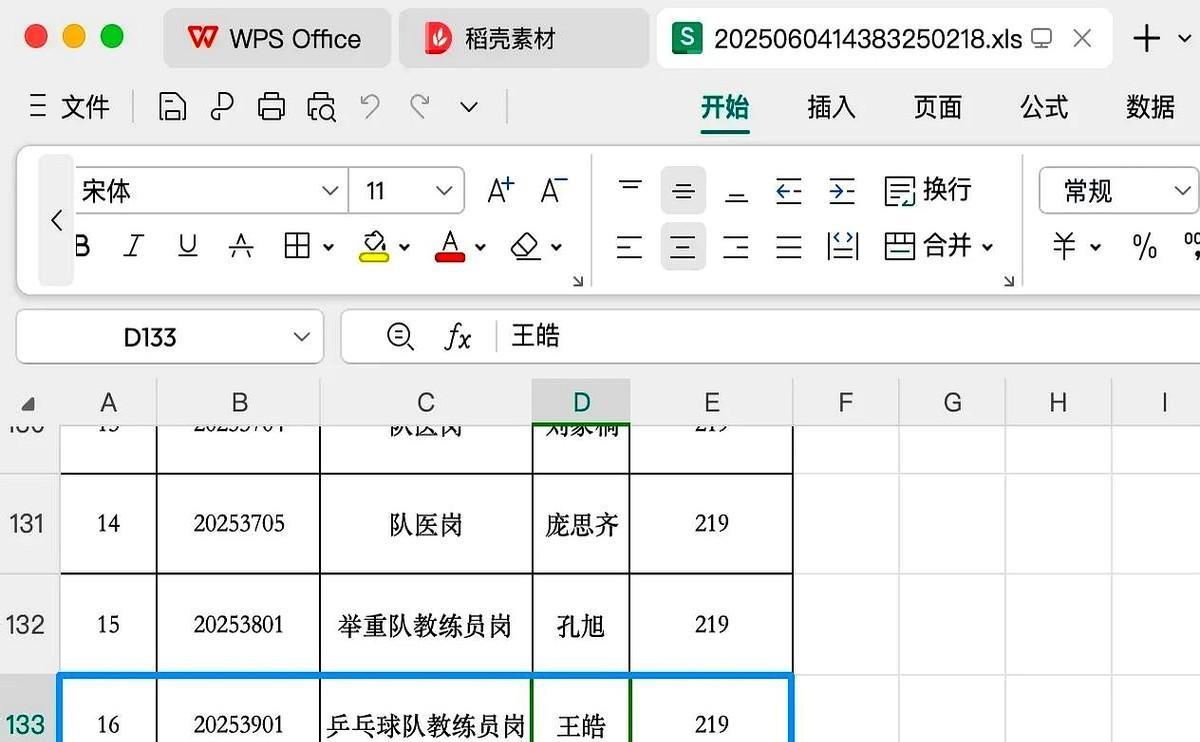Screen dimensions: 1200x742
Task: Switch to the 公式 ribbon tab
Action: point(1044,107)
